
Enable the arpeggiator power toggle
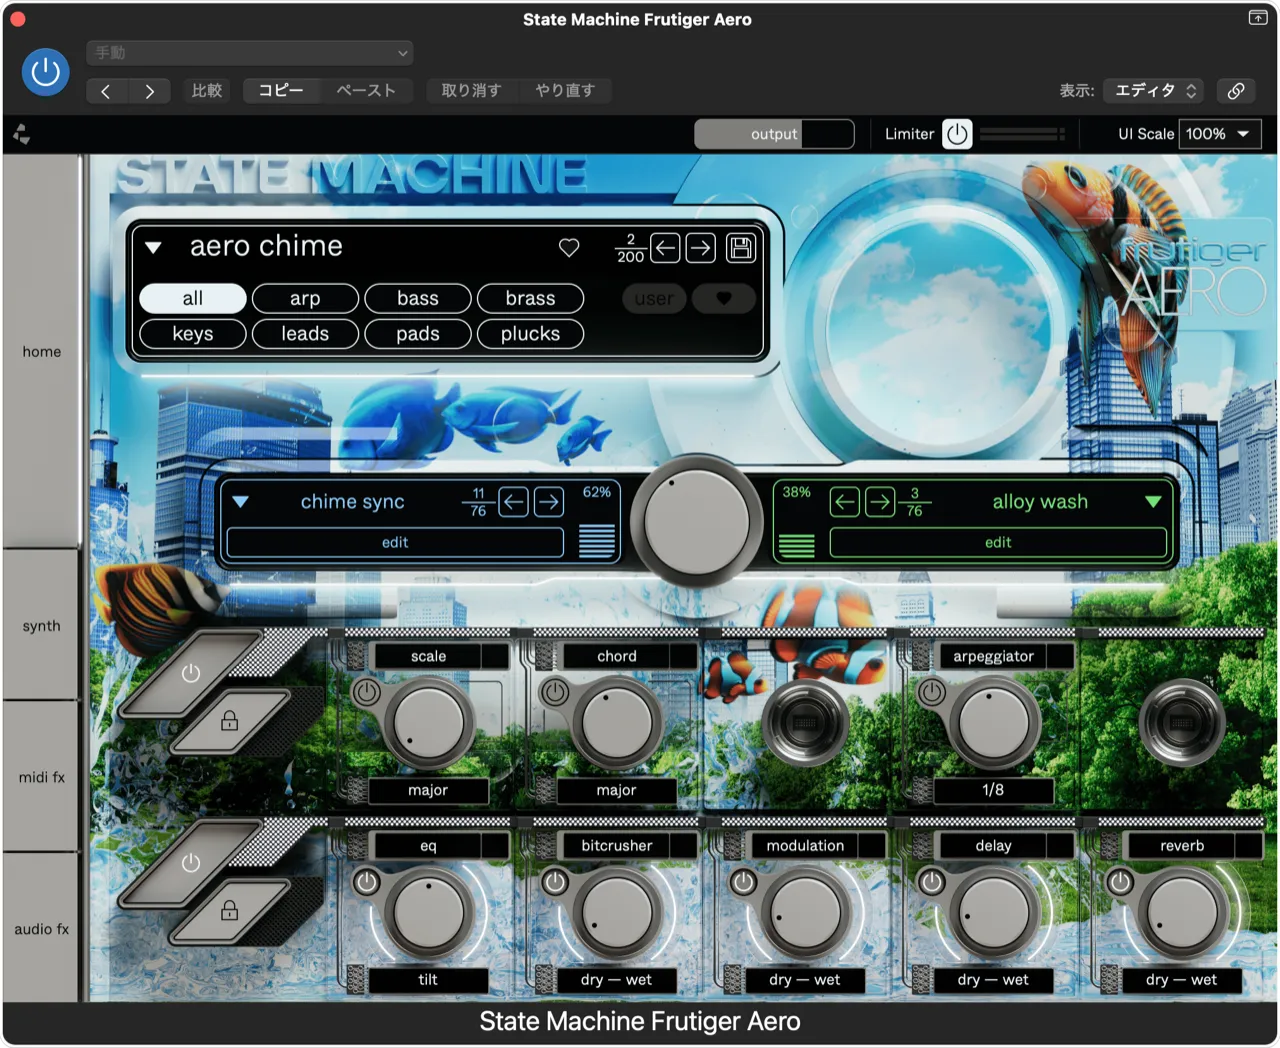pos(932,692)
